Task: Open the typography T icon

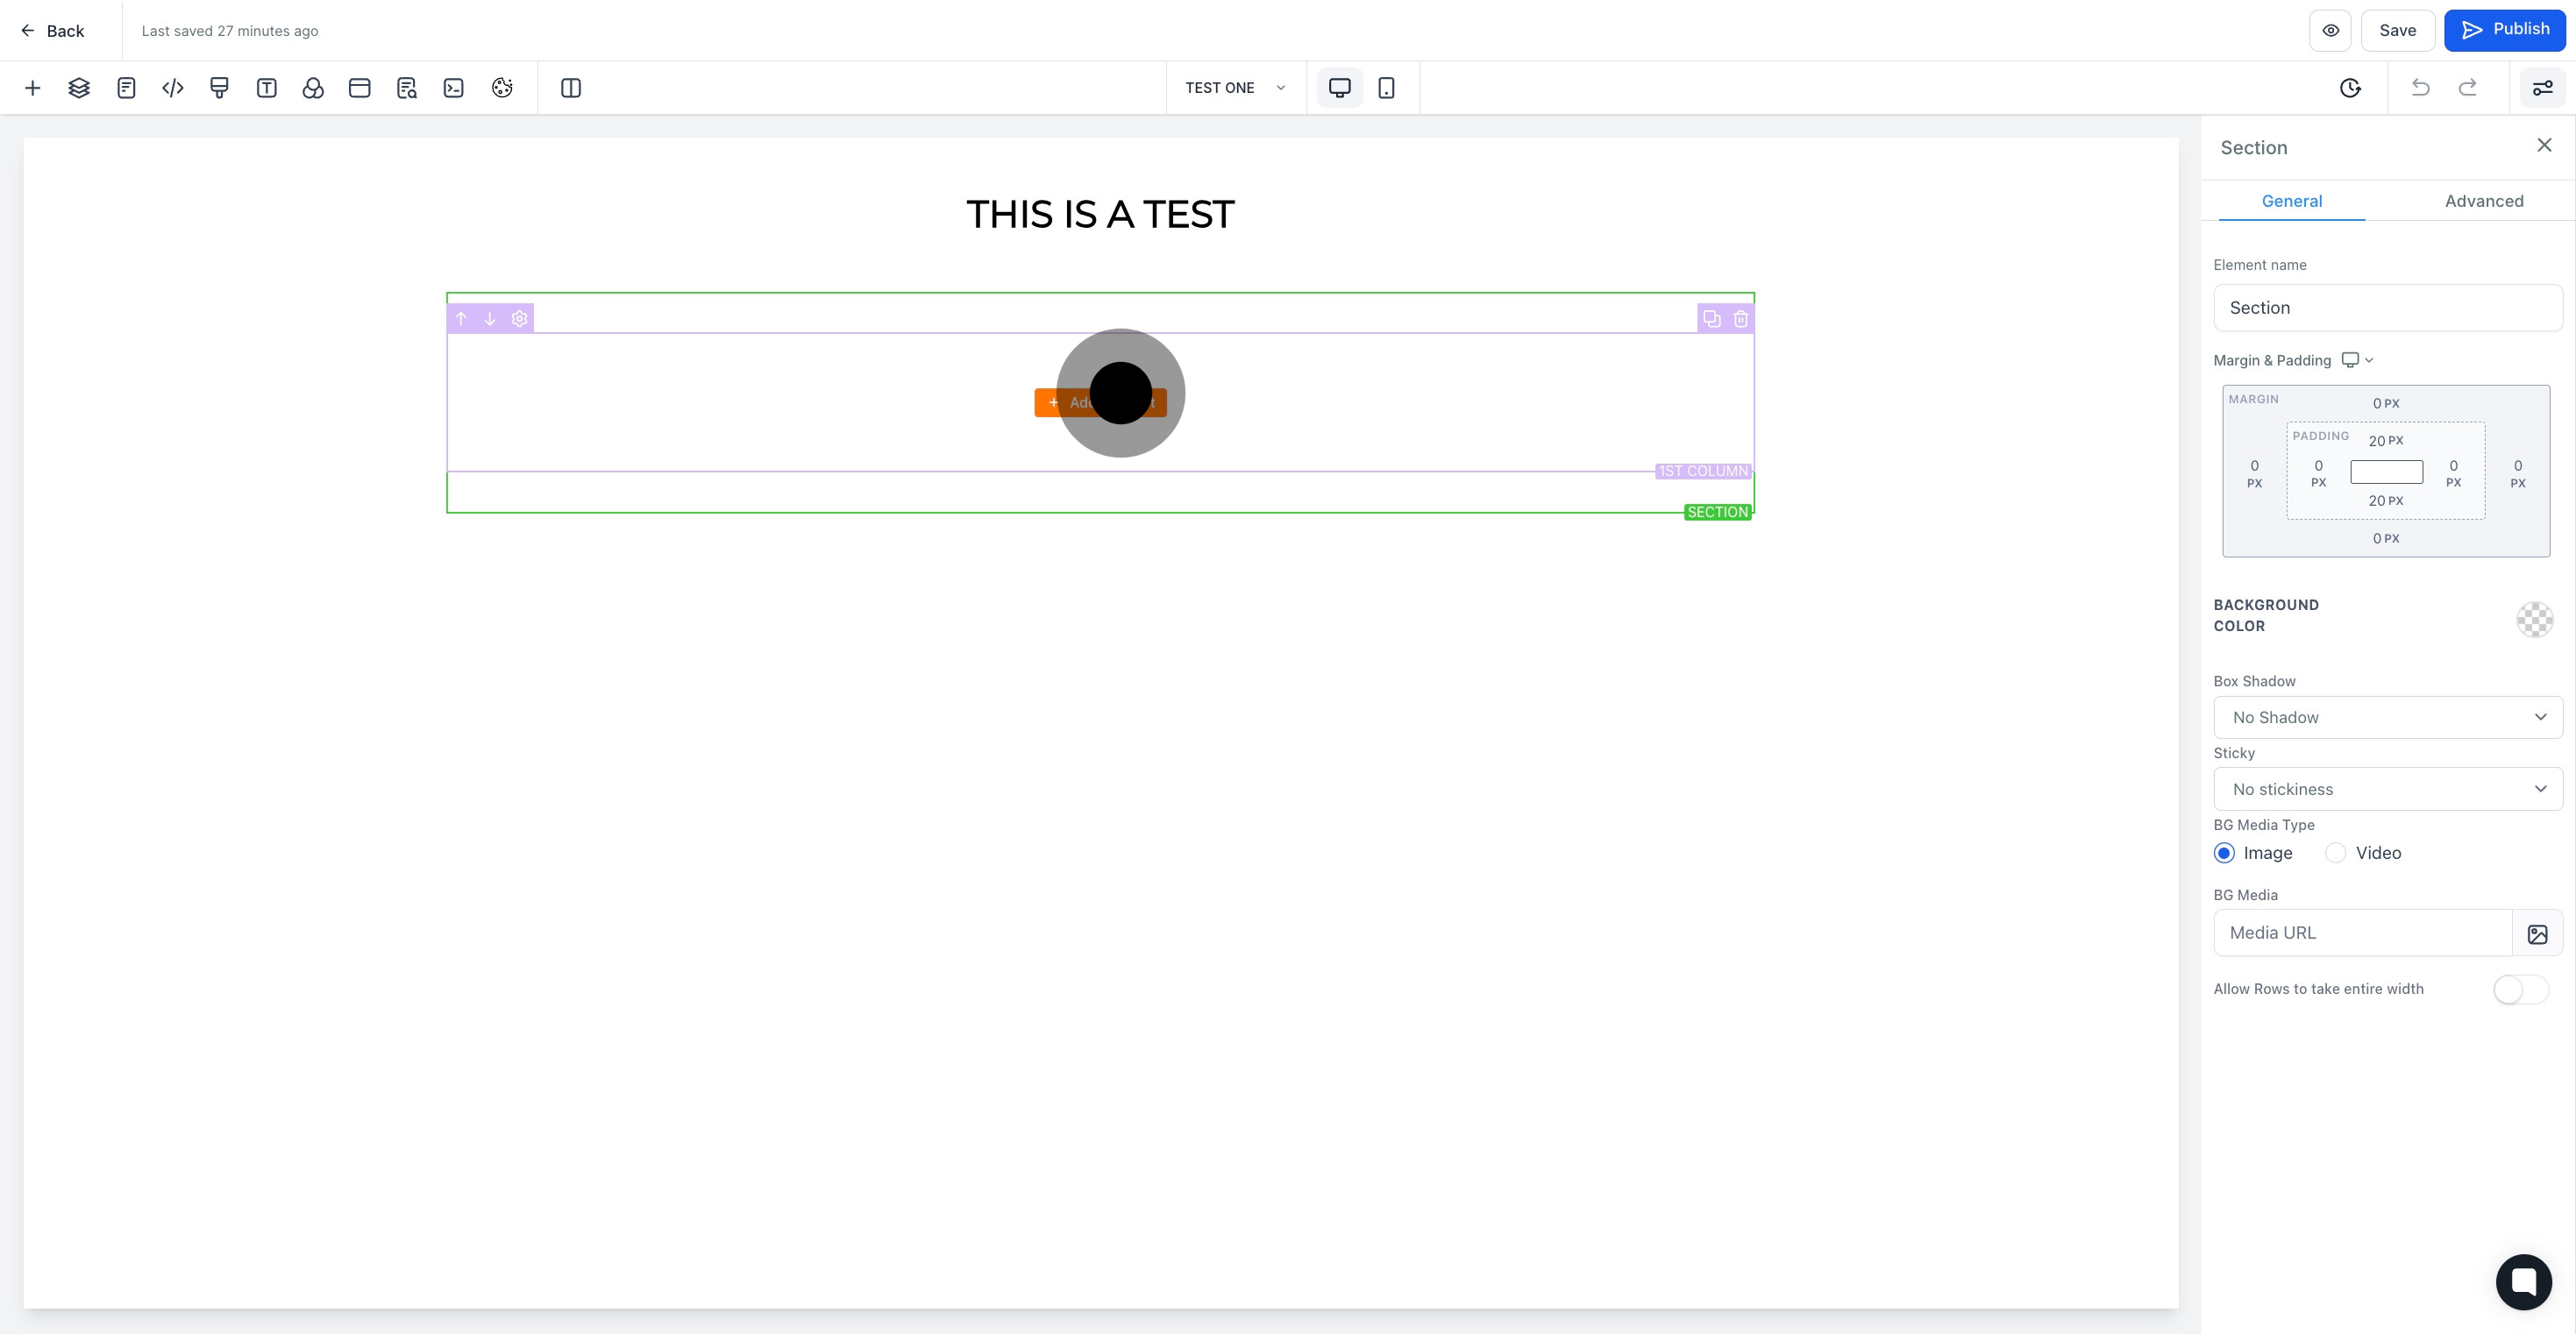Action: tap(266, 88)
